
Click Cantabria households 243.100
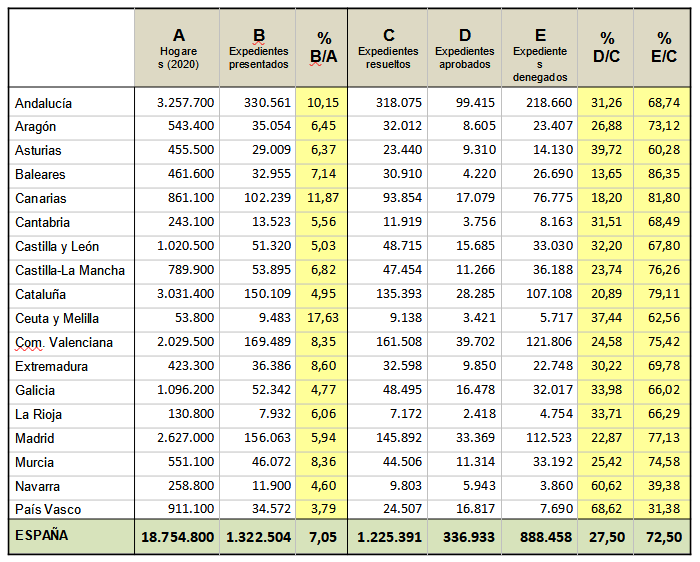(x=191, y=222)
